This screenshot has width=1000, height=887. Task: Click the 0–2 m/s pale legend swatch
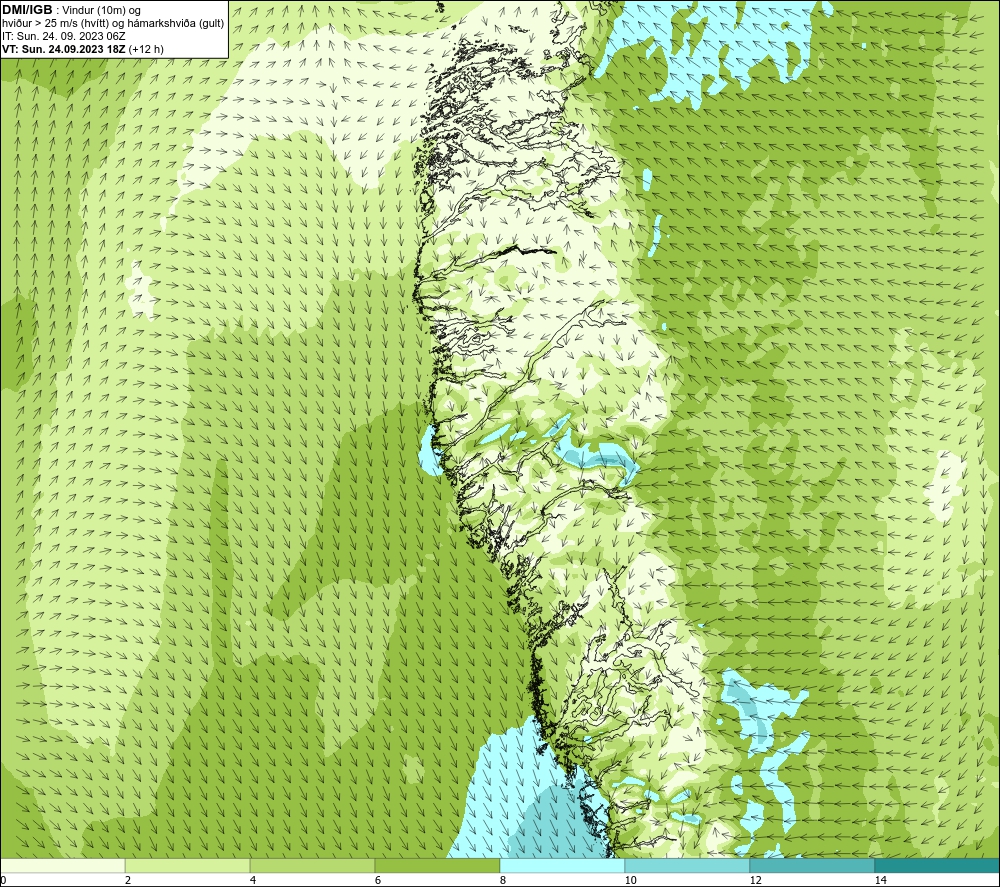[62, 866]
